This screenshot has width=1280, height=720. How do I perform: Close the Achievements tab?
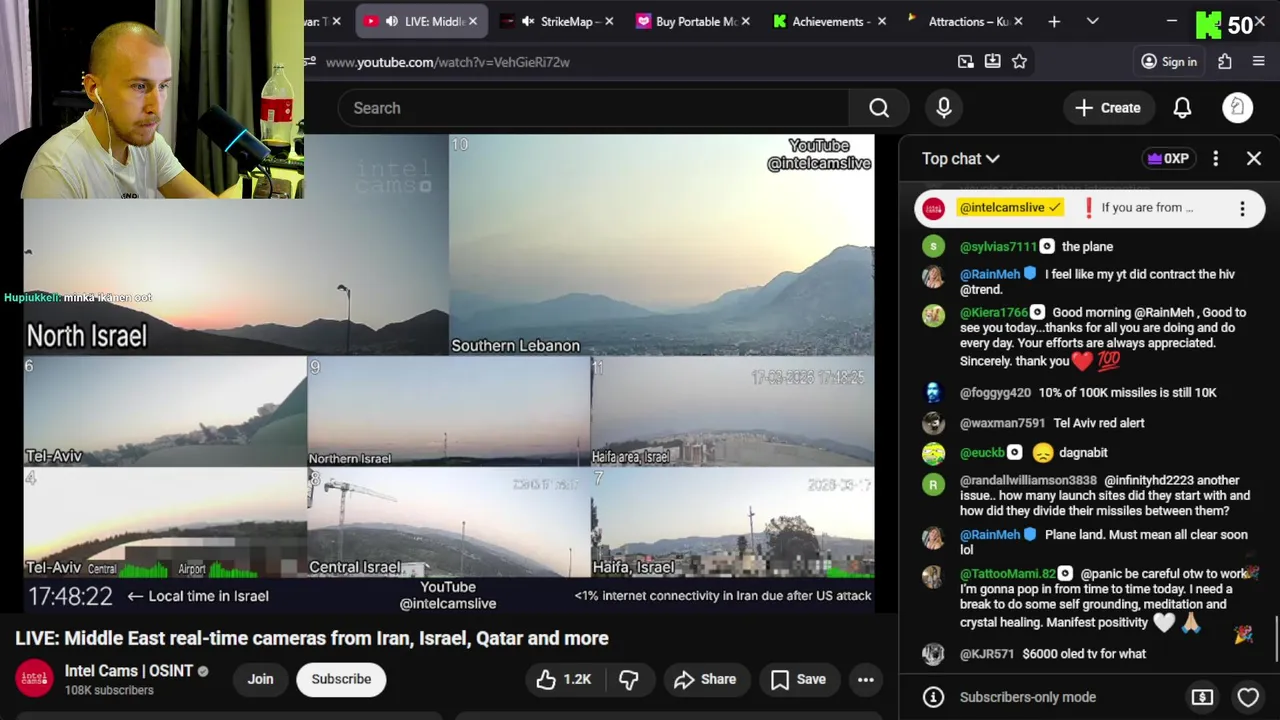point(881,21)
